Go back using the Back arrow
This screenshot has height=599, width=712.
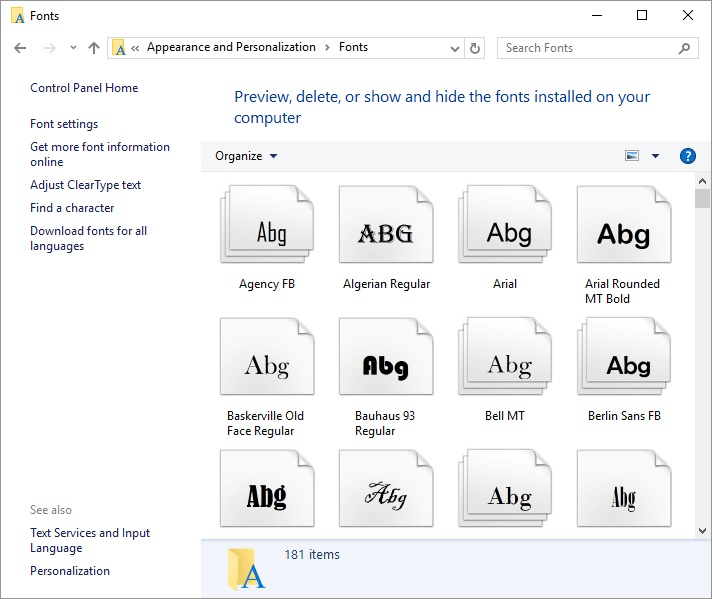tap(20, 48)
